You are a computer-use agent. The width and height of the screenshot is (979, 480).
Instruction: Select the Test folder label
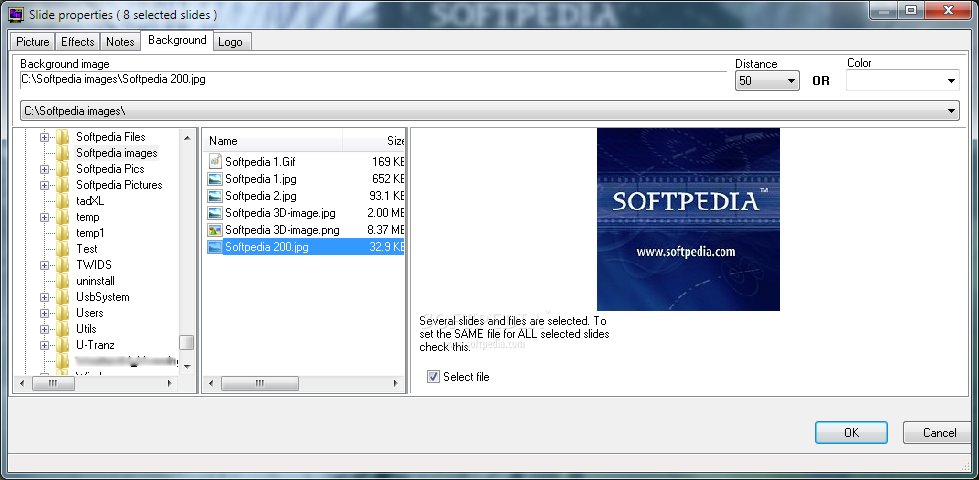pyautogui.click(x=87, y=249)
